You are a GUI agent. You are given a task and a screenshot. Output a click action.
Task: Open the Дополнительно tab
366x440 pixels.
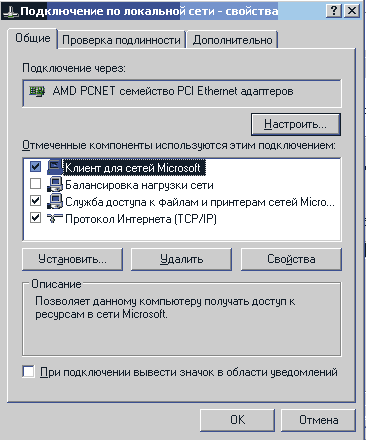232,40
